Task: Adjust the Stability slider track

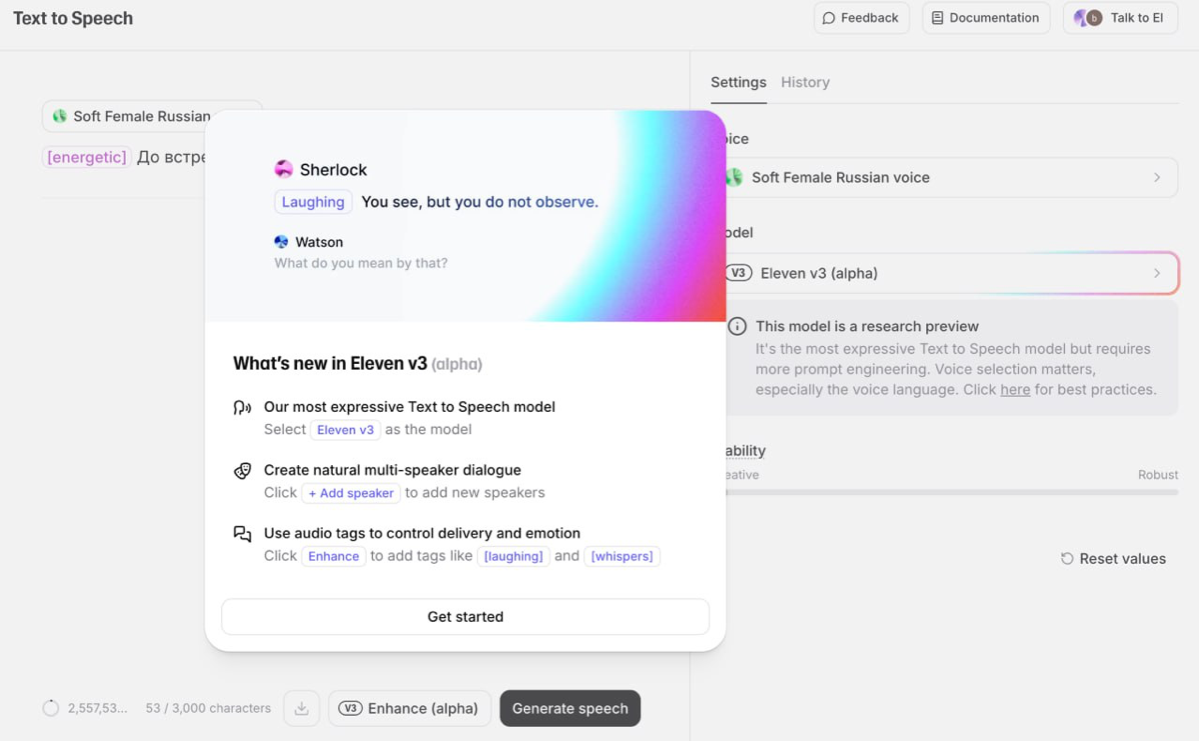Action: 951,492
